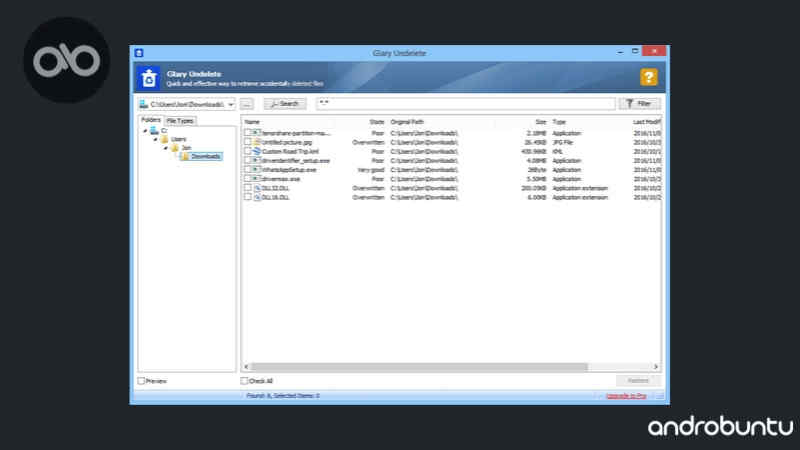Sort by the State column header
This screenshot has height=450, width=800.
click(377, 122)
